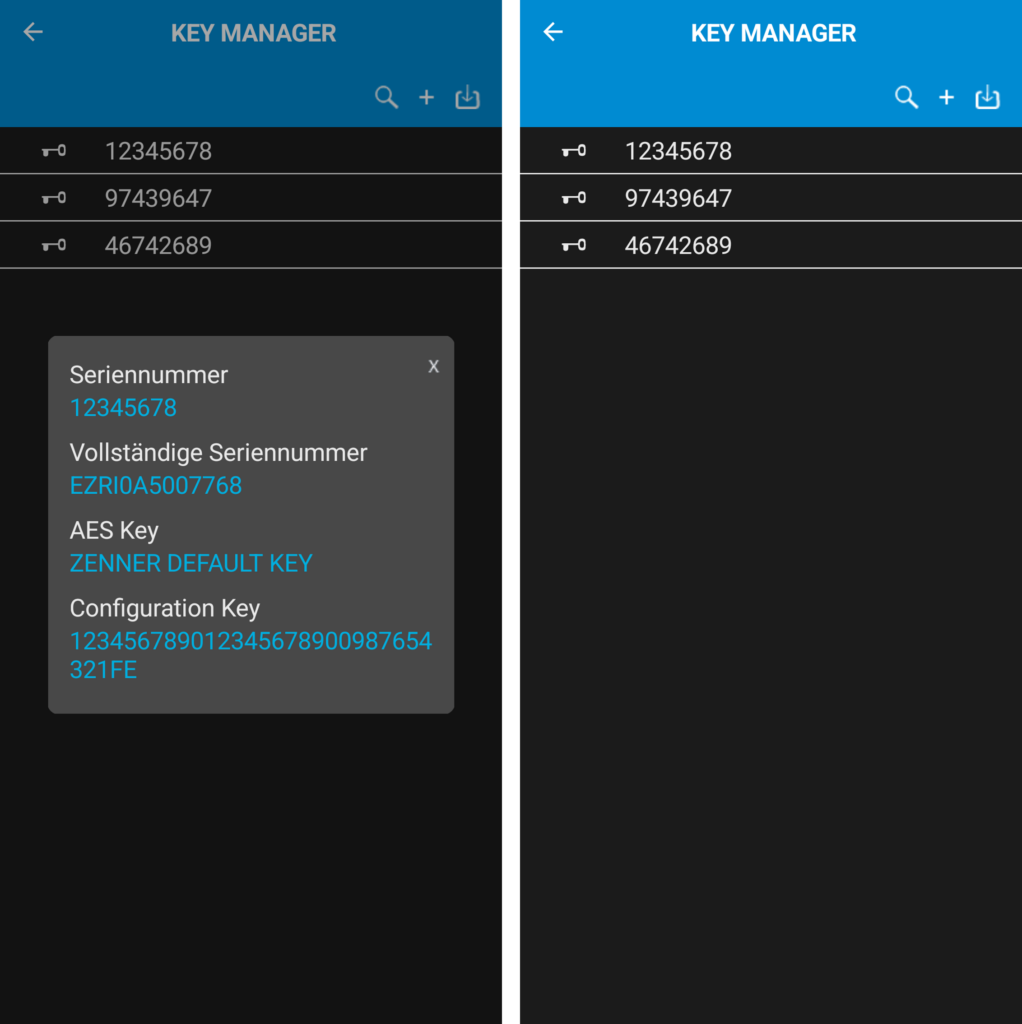Open the search icon on the right screen
Screen dimensions: 1022x1024
pos(906,97)
